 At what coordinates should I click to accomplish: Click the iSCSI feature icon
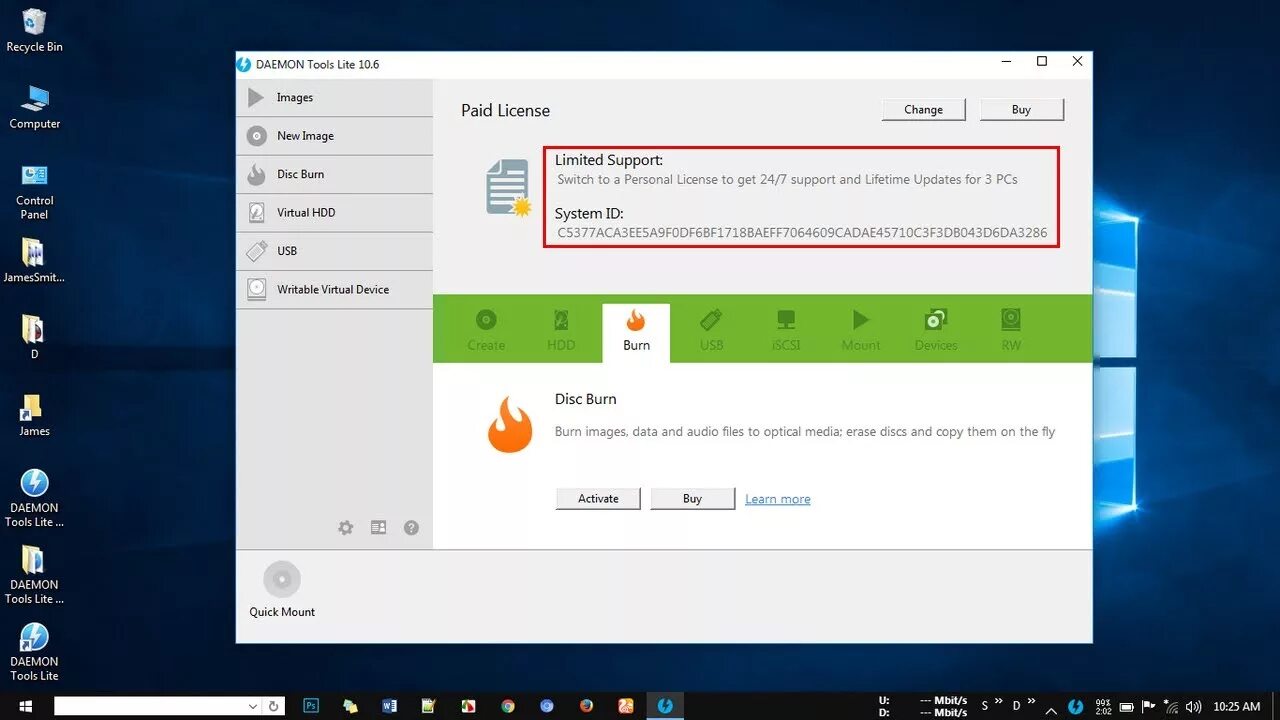tap(786, 330)
